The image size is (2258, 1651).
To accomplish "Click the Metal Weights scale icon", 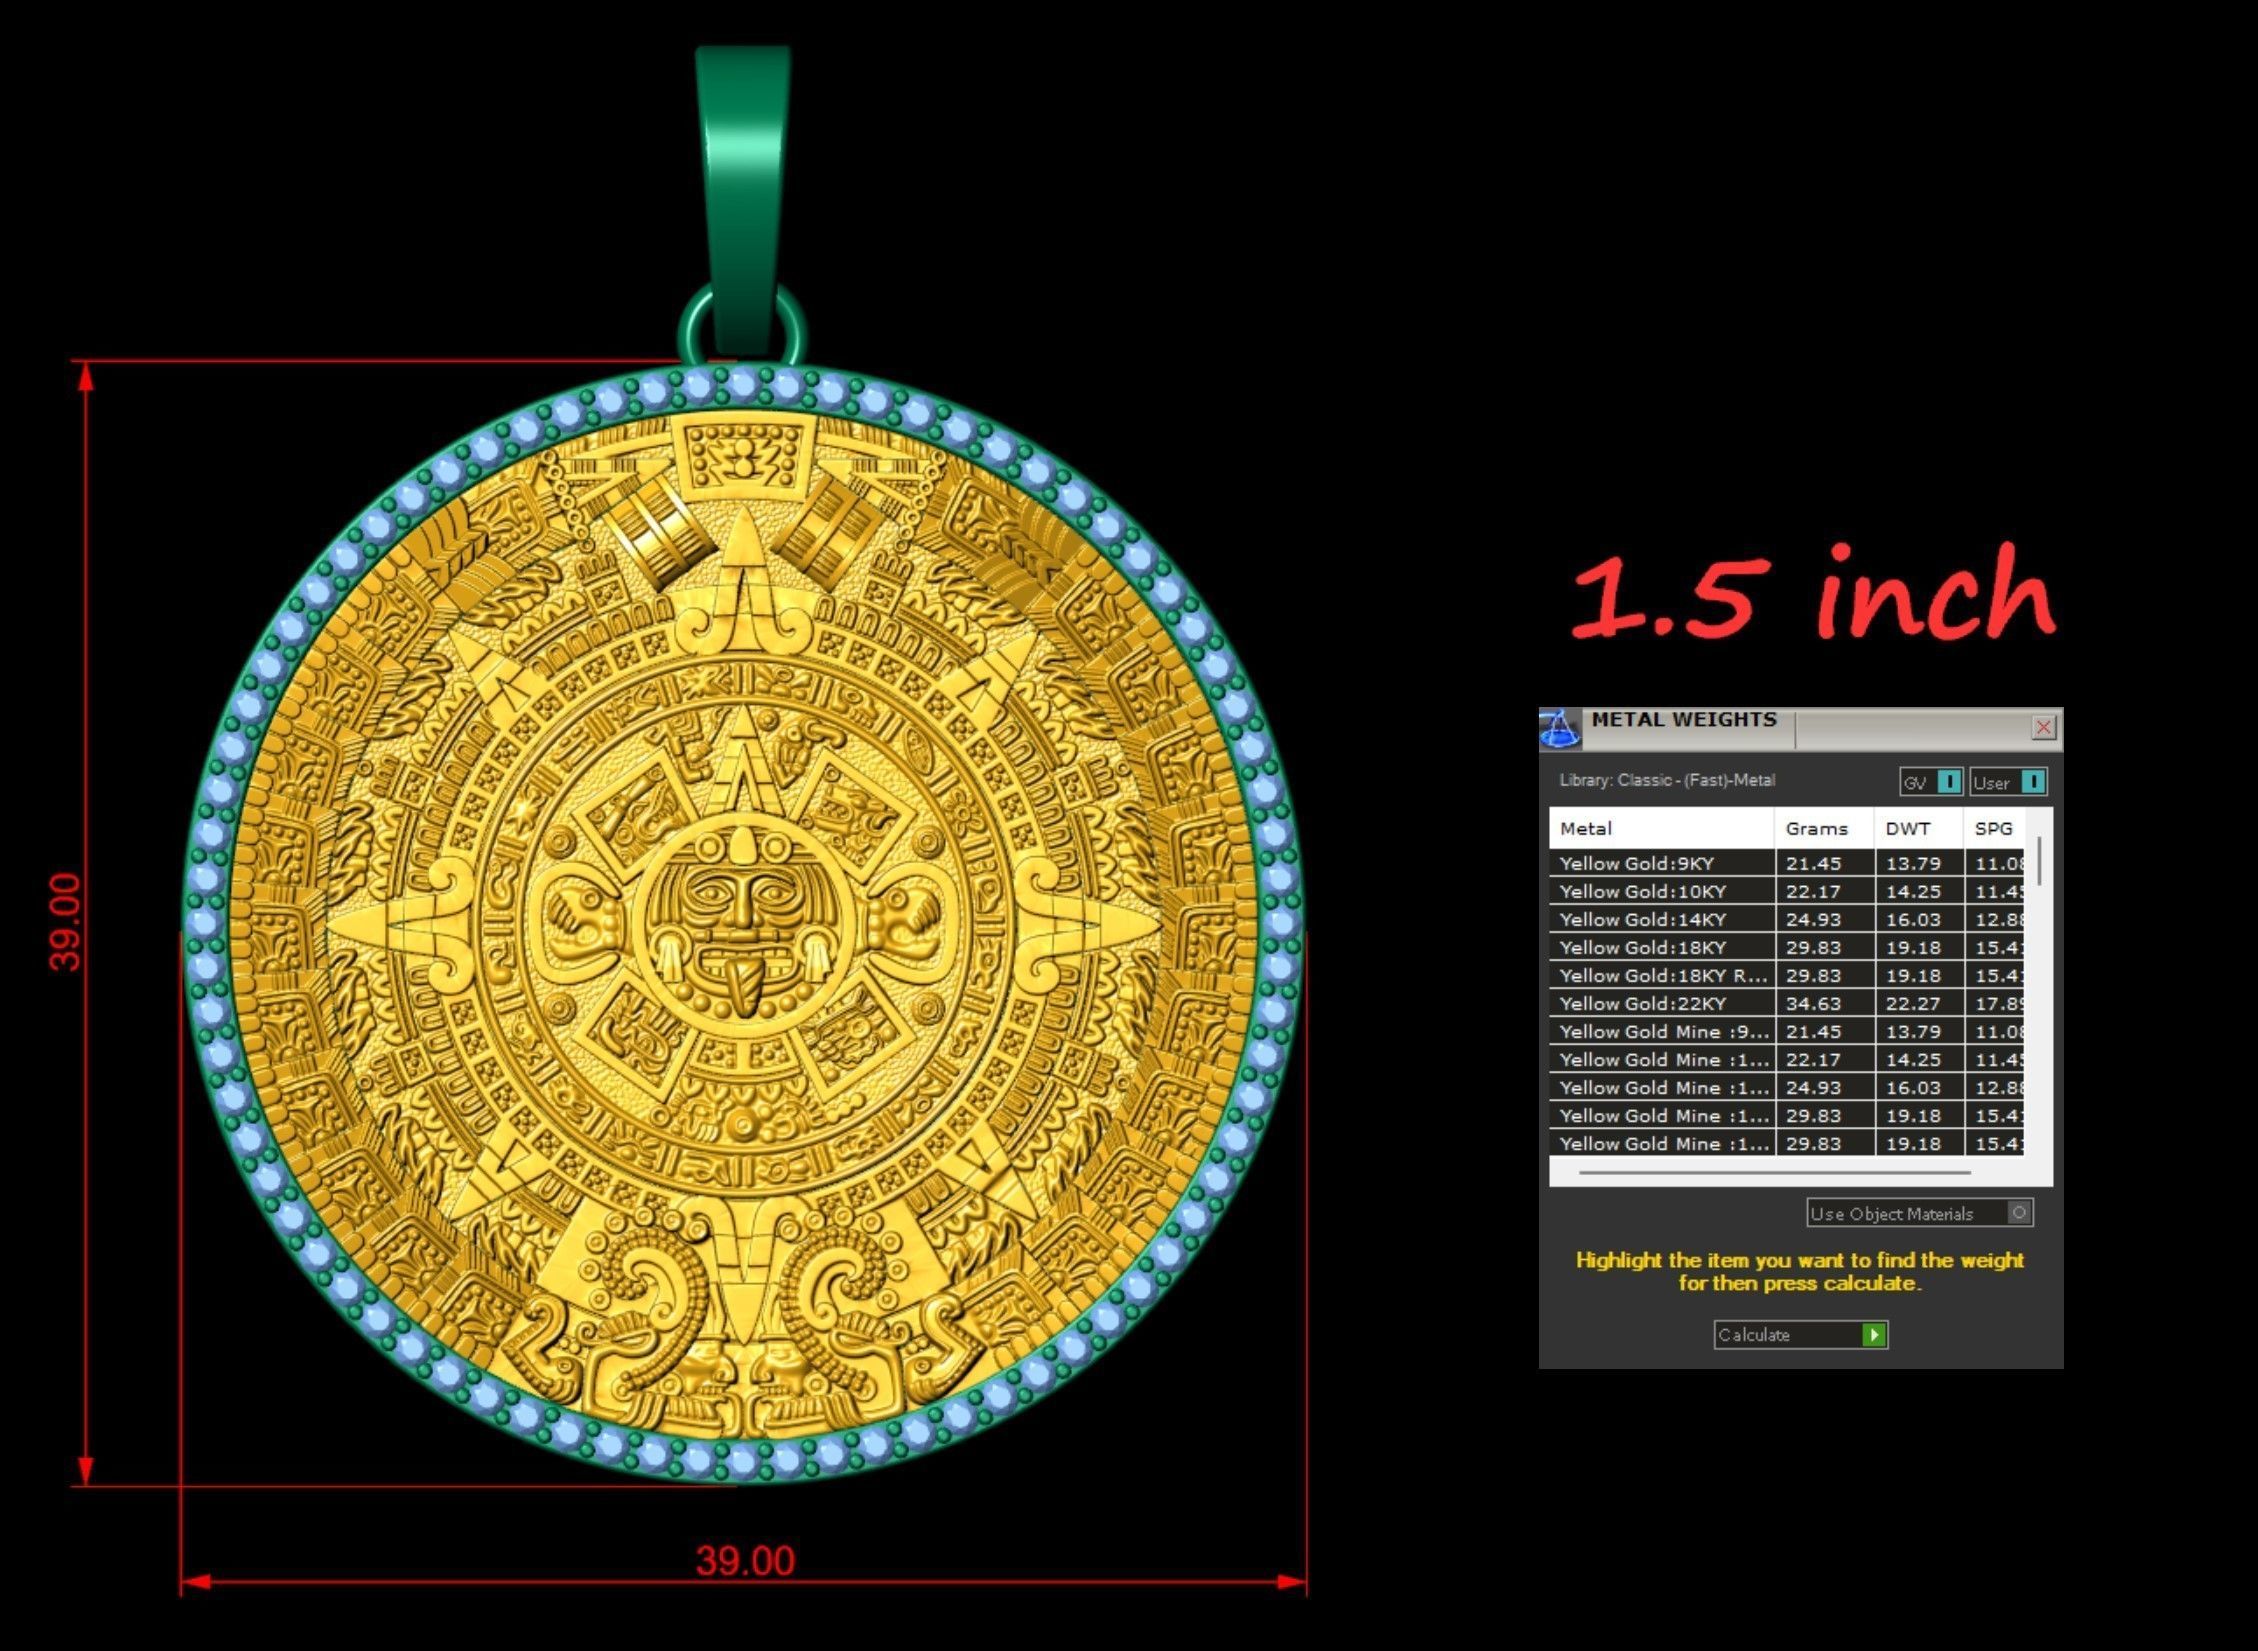I will (1560, 729).
